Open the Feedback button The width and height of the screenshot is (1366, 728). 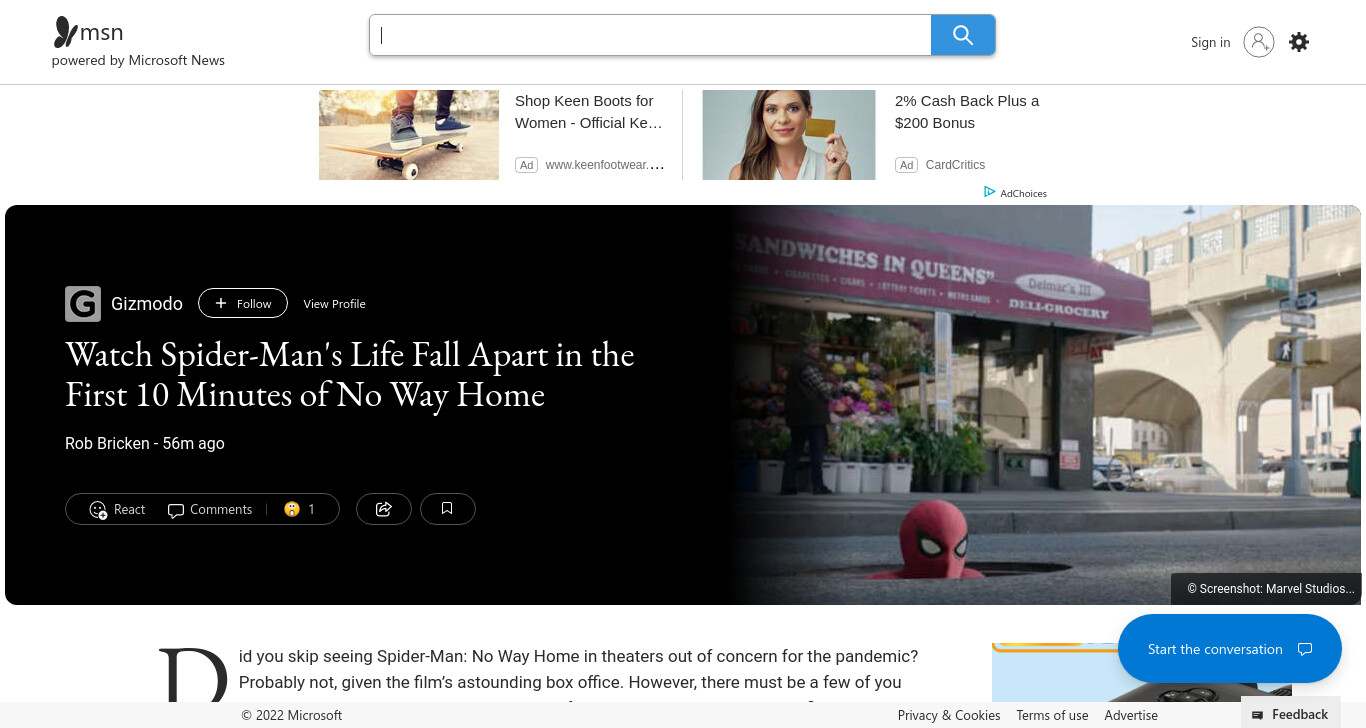click(1291, 714)
